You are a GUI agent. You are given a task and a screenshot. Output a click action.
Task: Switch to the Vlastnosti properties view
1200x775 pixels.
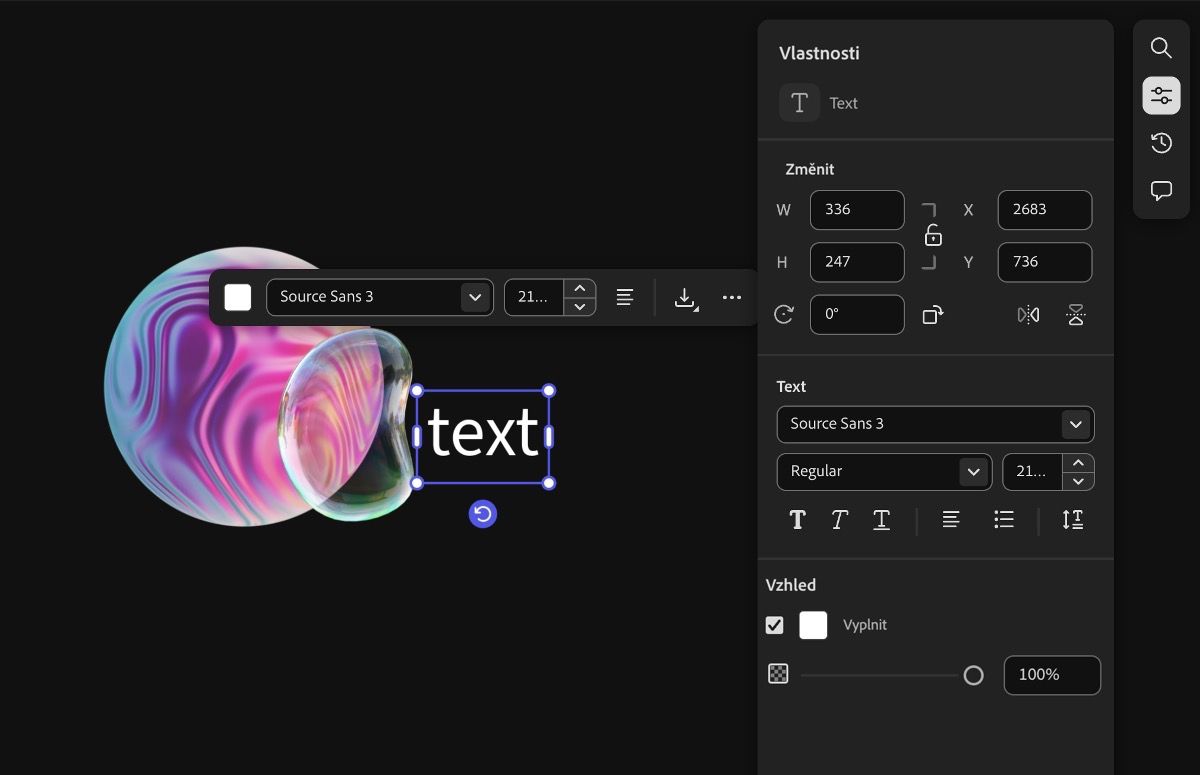(1160, 94)
